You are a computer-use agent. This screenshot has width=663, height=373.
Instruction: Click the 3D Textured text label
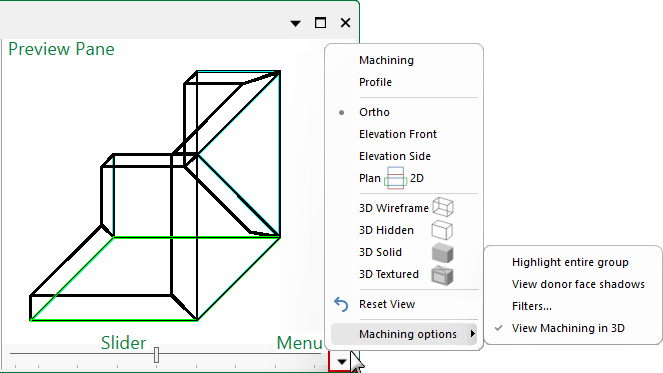click(x=389, y=274)
